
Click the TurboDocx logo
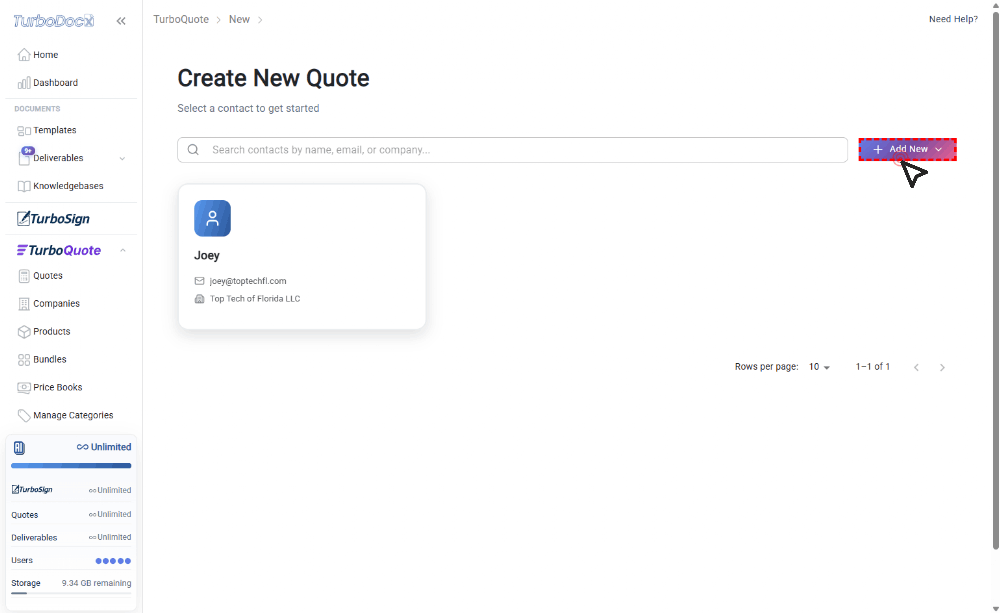54,21
